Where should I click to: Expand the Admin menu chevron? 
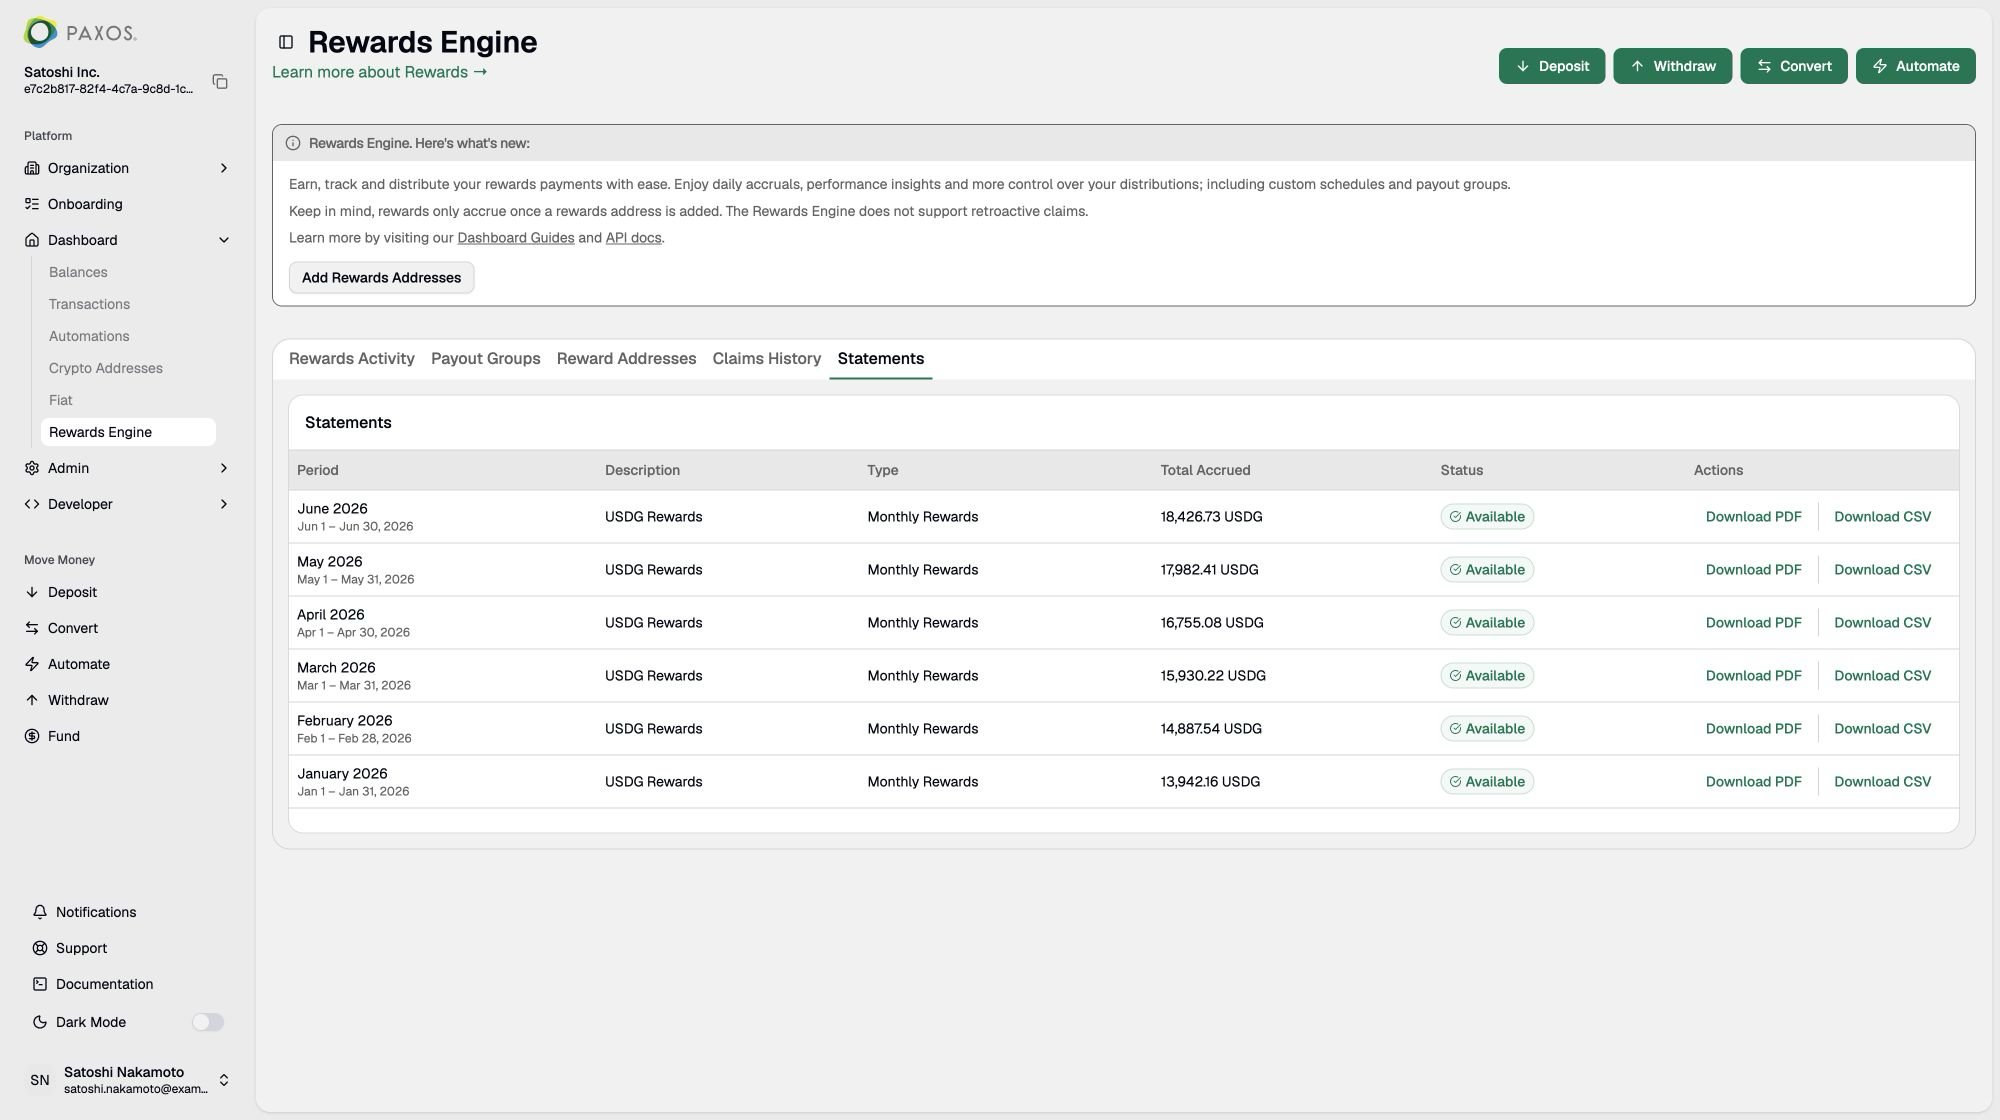click(224, 468)
